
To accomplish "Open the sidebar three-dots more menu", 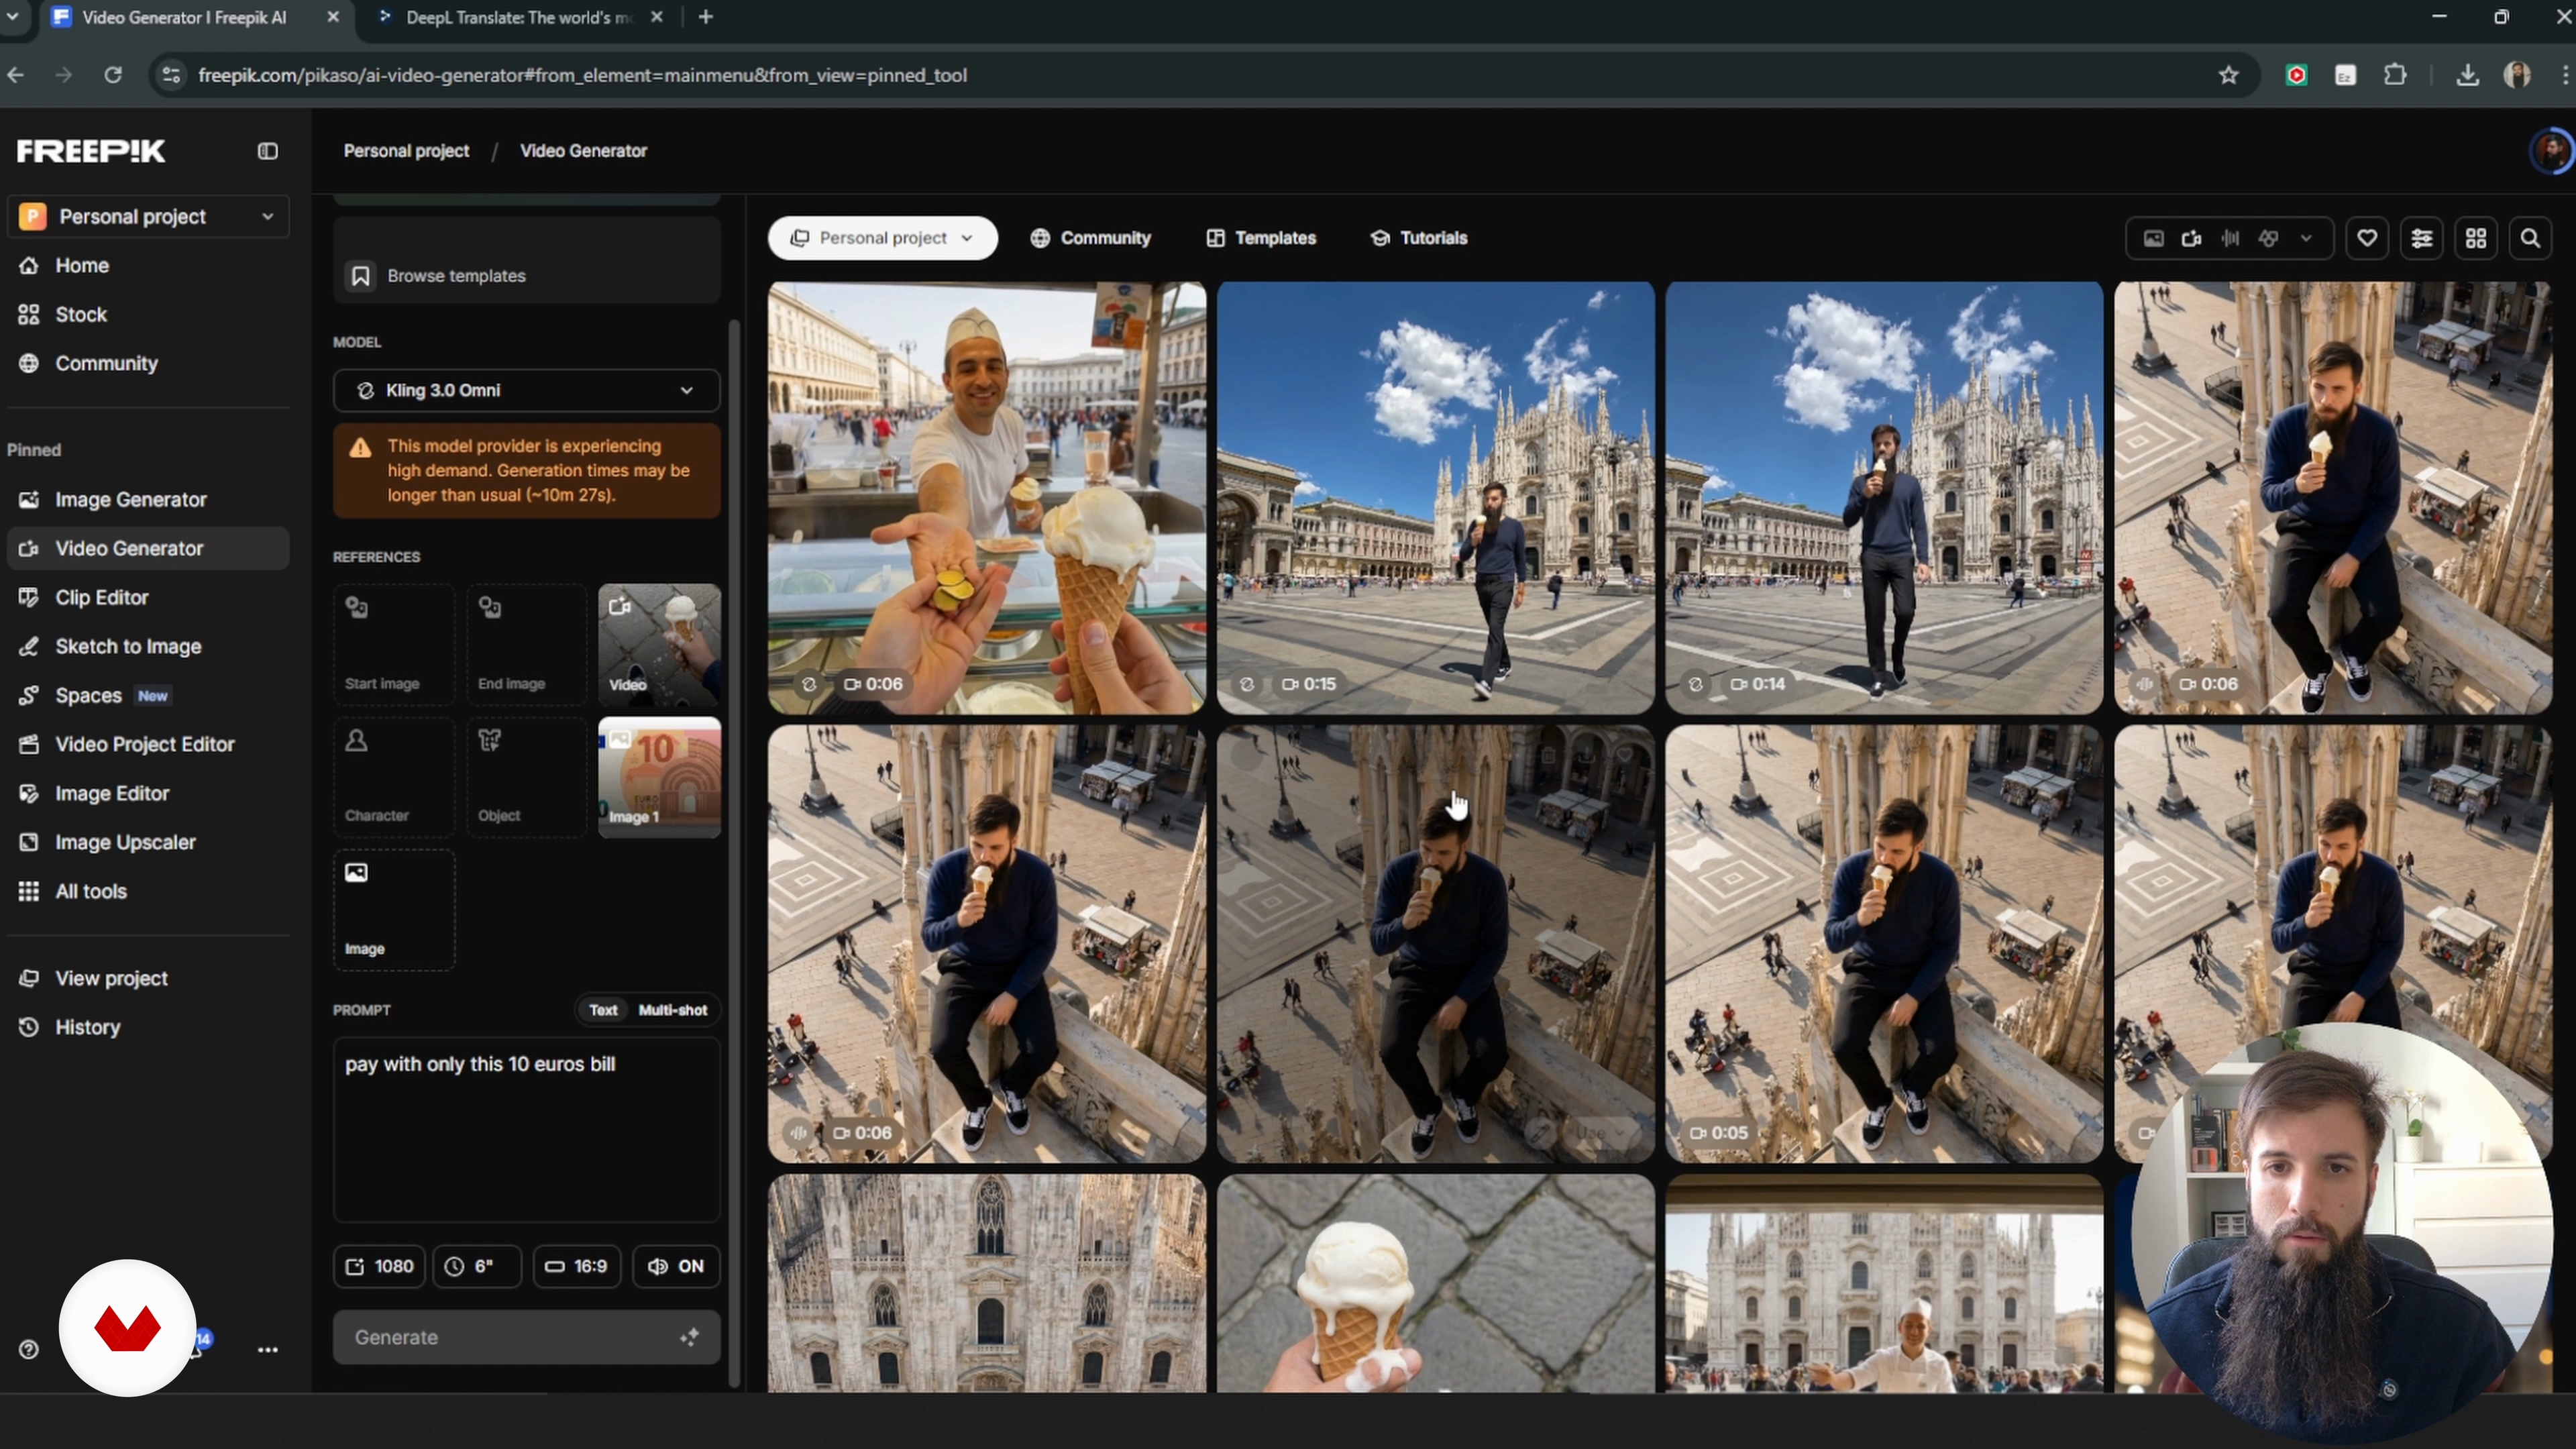I will click(267, 1349).
